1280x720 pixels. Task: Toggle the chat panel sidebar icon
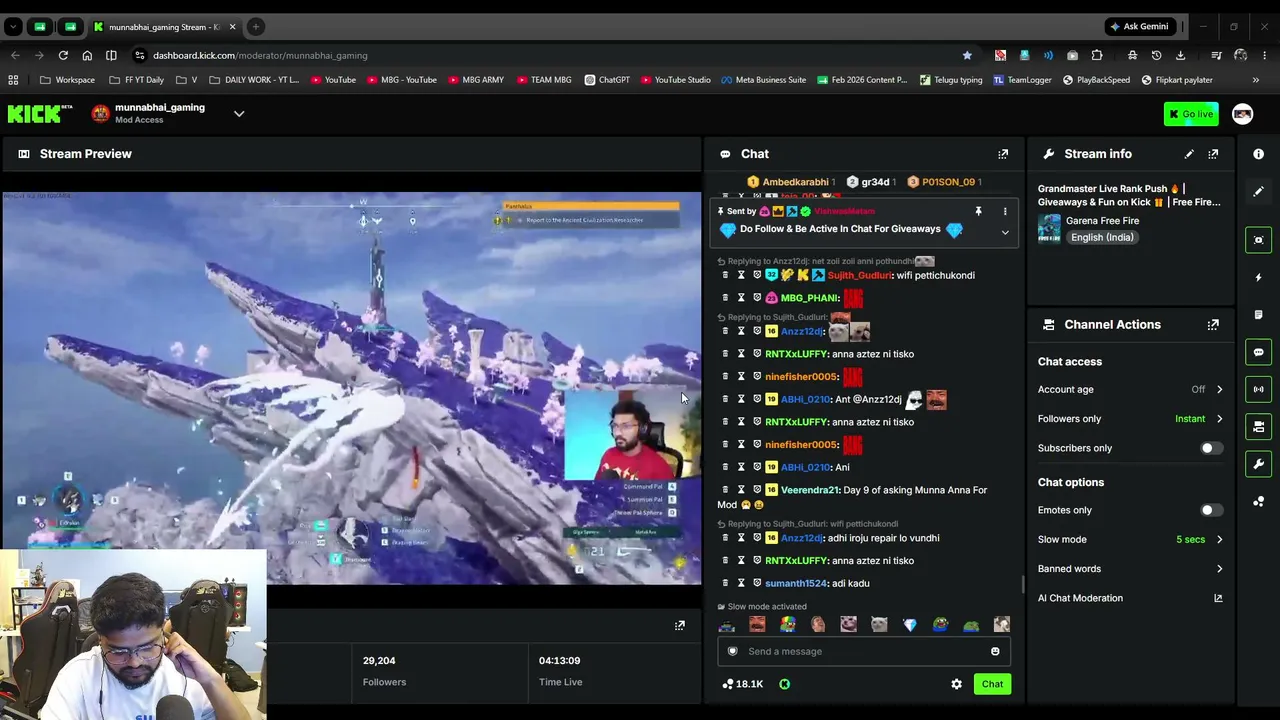[x=1258, y=352]
